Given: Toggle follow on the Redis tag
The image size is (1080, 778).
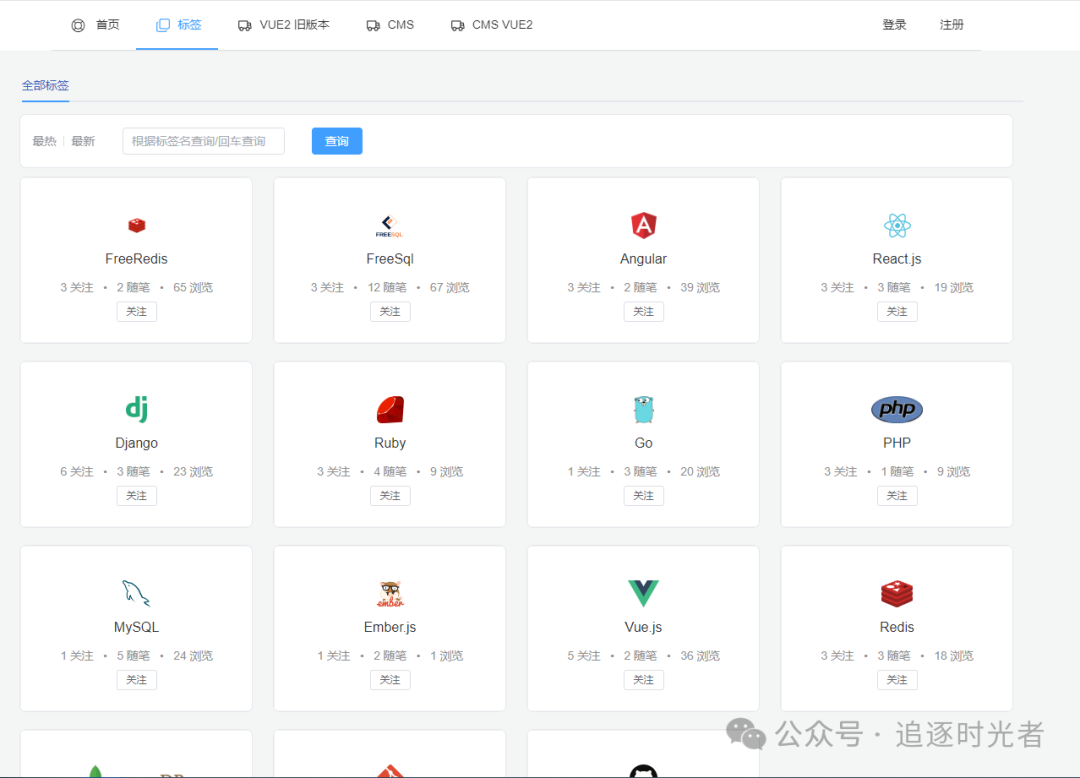Looking at the screenshot, I should [896, 679].
